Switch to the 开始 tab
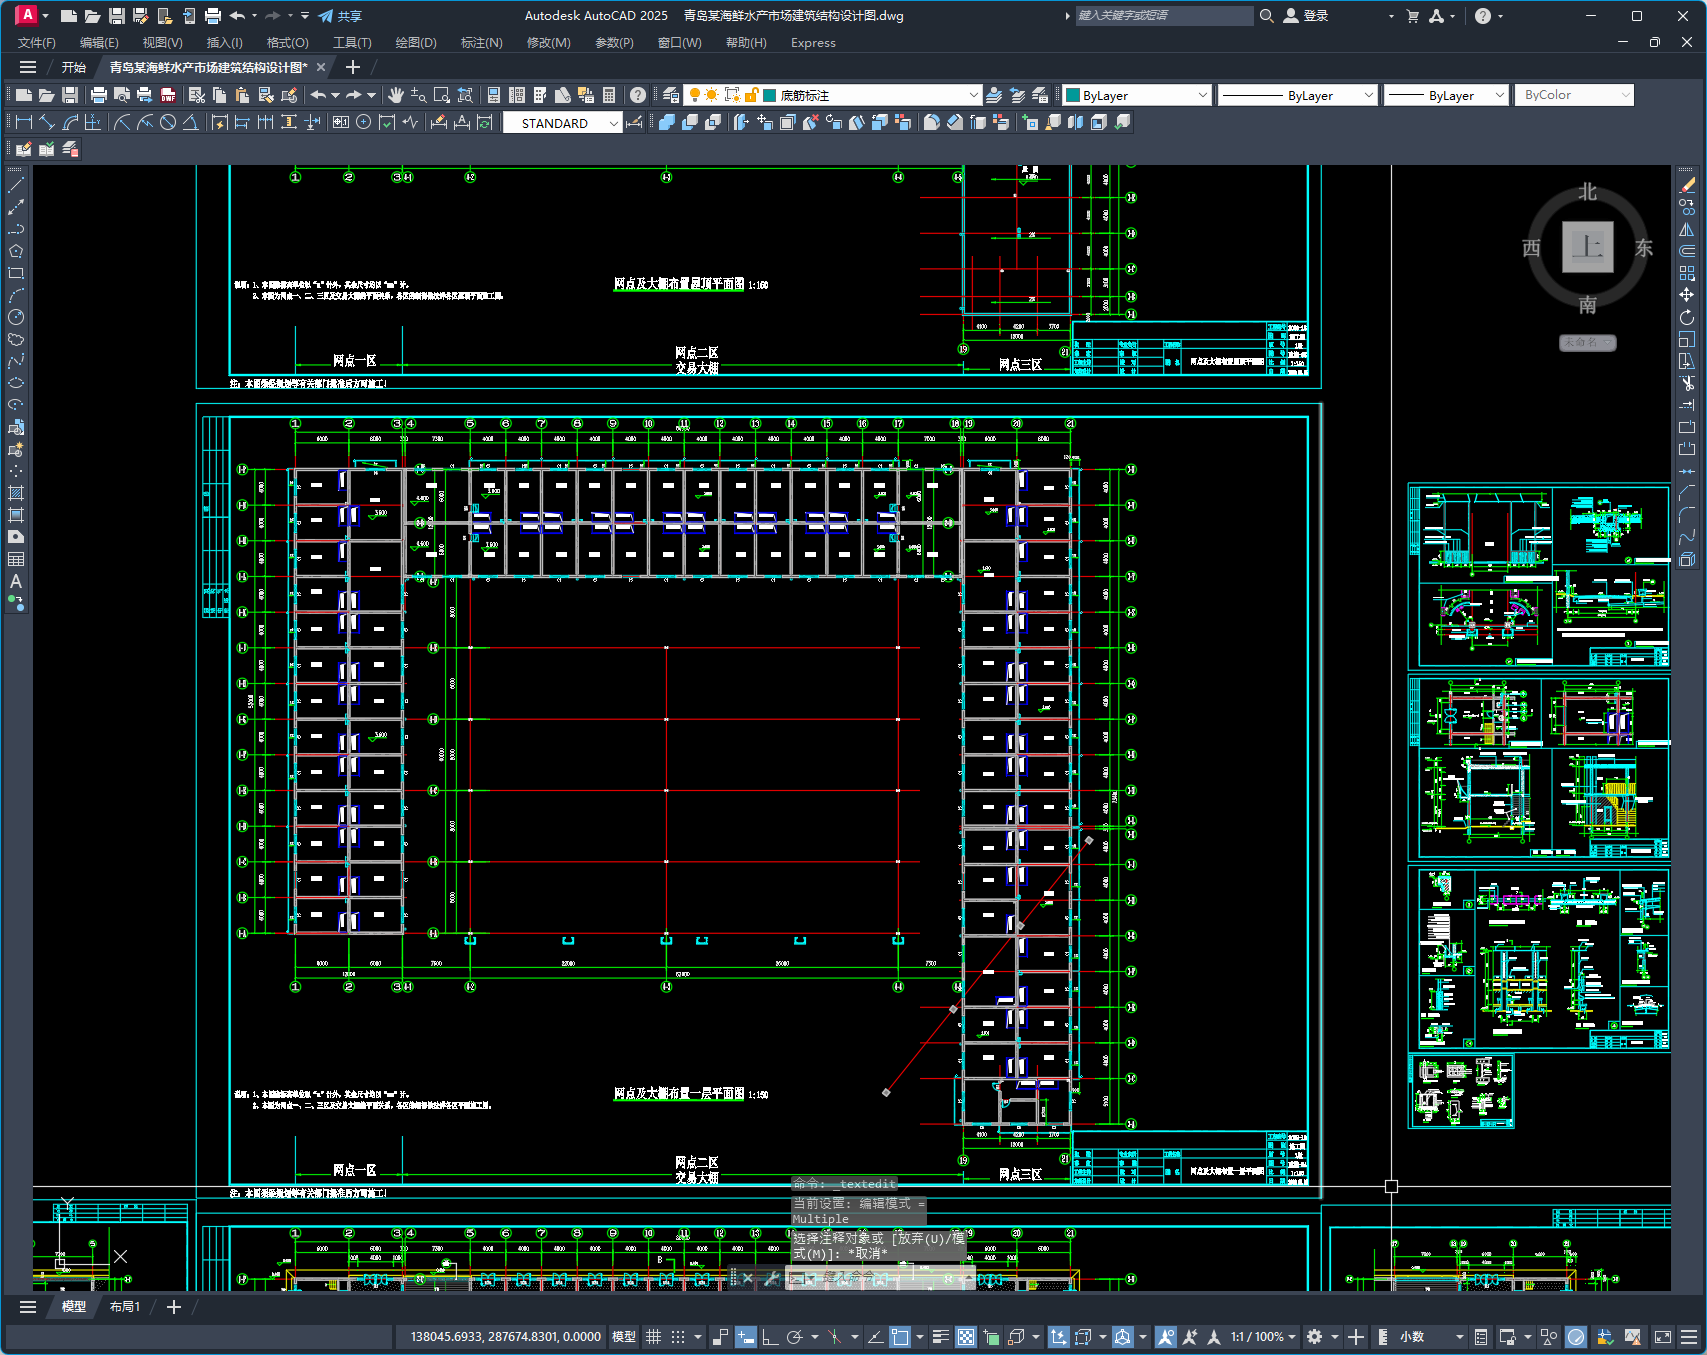Image resolution: width=1707 pixels, height=1355 pixels. (74, 67)
